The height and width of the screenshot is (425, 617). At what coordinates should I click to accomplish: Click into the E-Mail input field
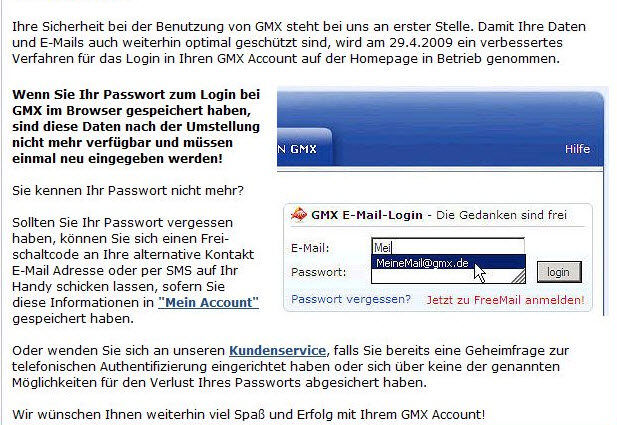pyautogui.click(x=448, y=246)
